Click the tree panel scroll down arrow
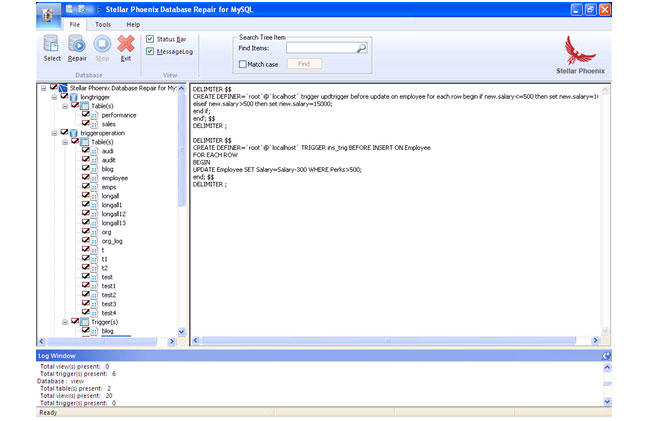645x421 pixels. (181, 332)
